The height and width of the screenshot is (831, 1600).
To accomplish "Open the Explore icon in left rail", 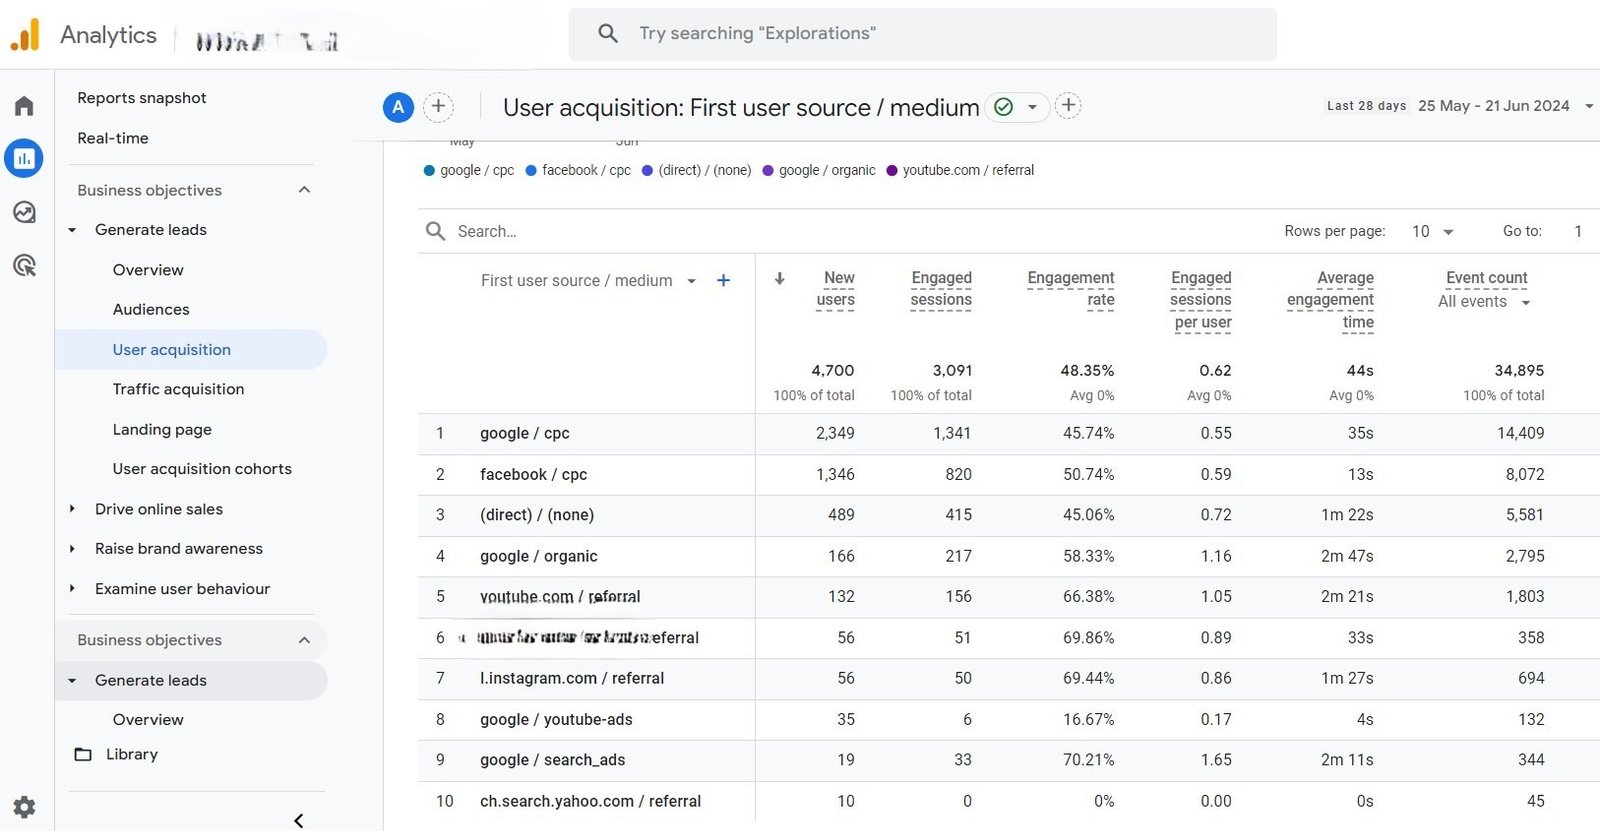I will (24, 212).
